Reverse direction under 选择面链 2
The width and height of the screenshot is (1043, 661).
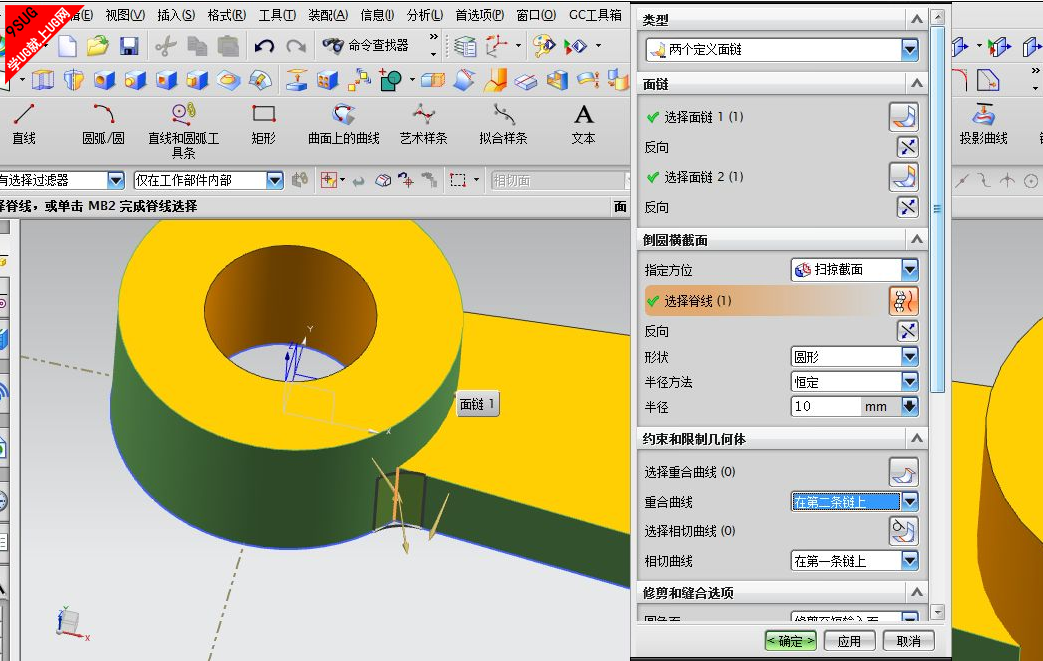907,207
